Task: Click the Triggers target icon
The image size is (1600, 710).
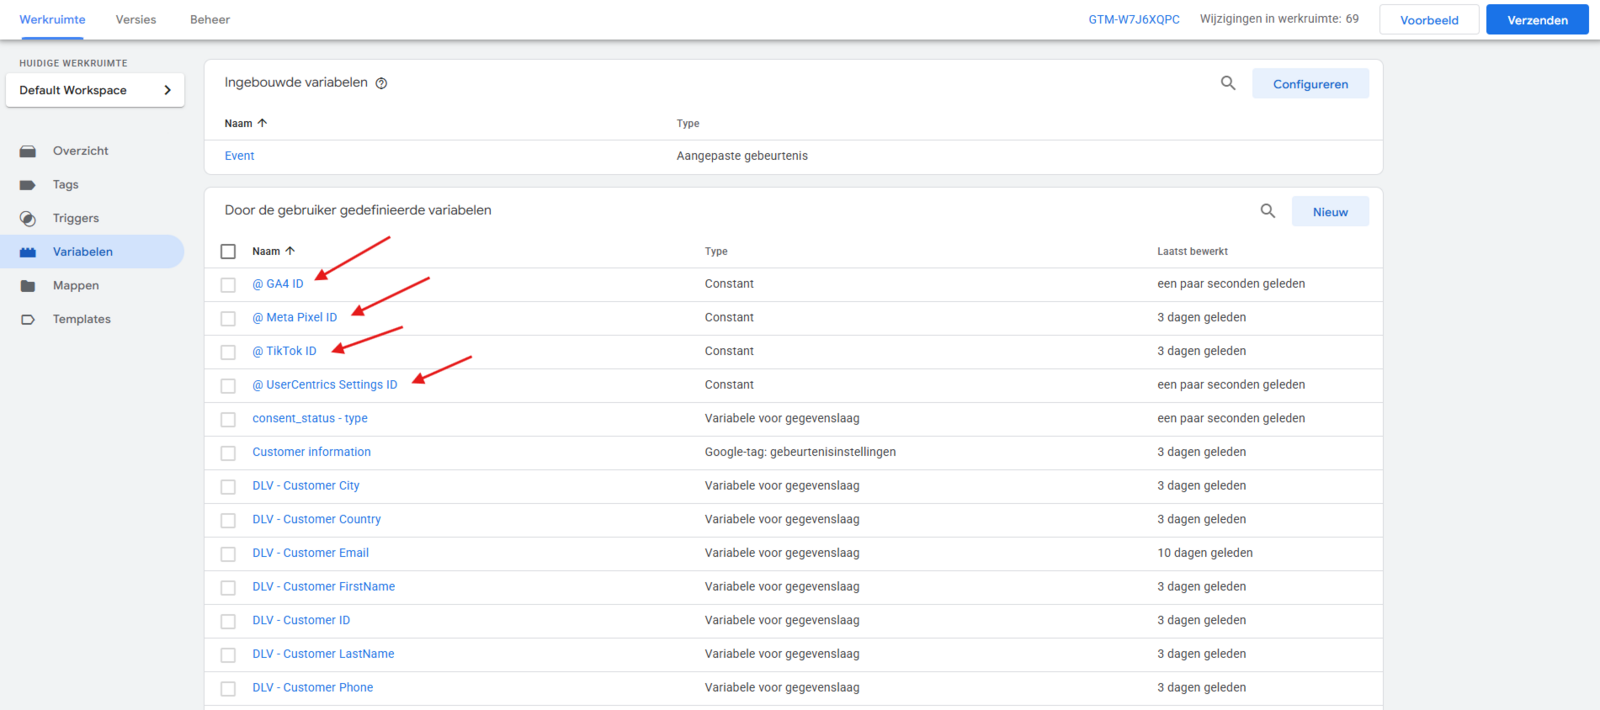Action: pos(28,219)
